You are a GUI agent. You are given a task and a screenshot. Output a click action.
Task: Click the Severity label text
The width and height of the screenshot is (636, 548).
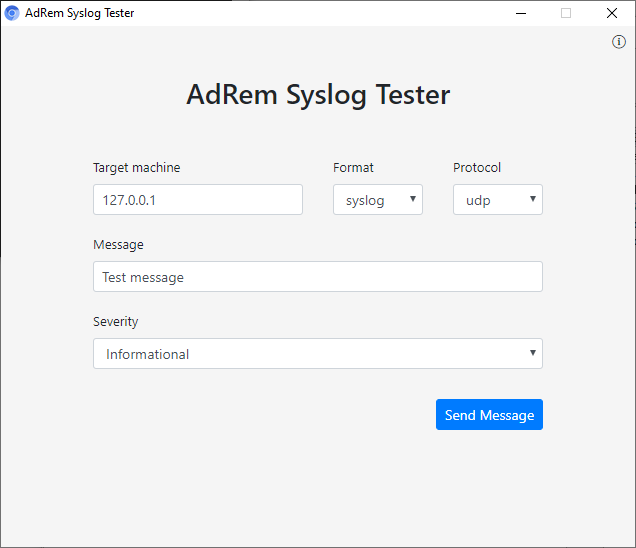pyautogui.click(x=116, y=322)
